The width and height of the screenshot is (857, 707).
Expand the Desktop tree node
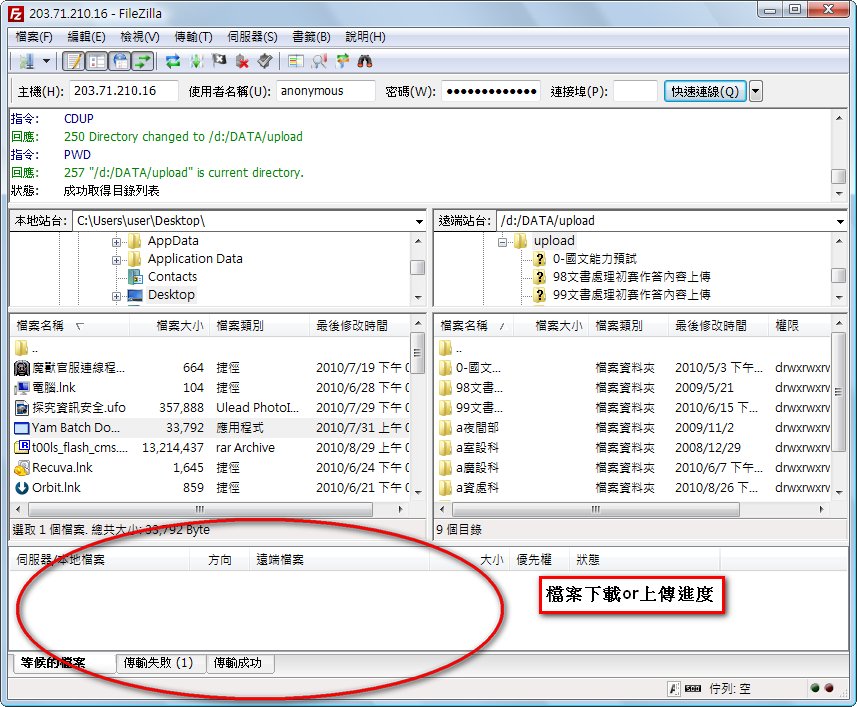(116, 296)
